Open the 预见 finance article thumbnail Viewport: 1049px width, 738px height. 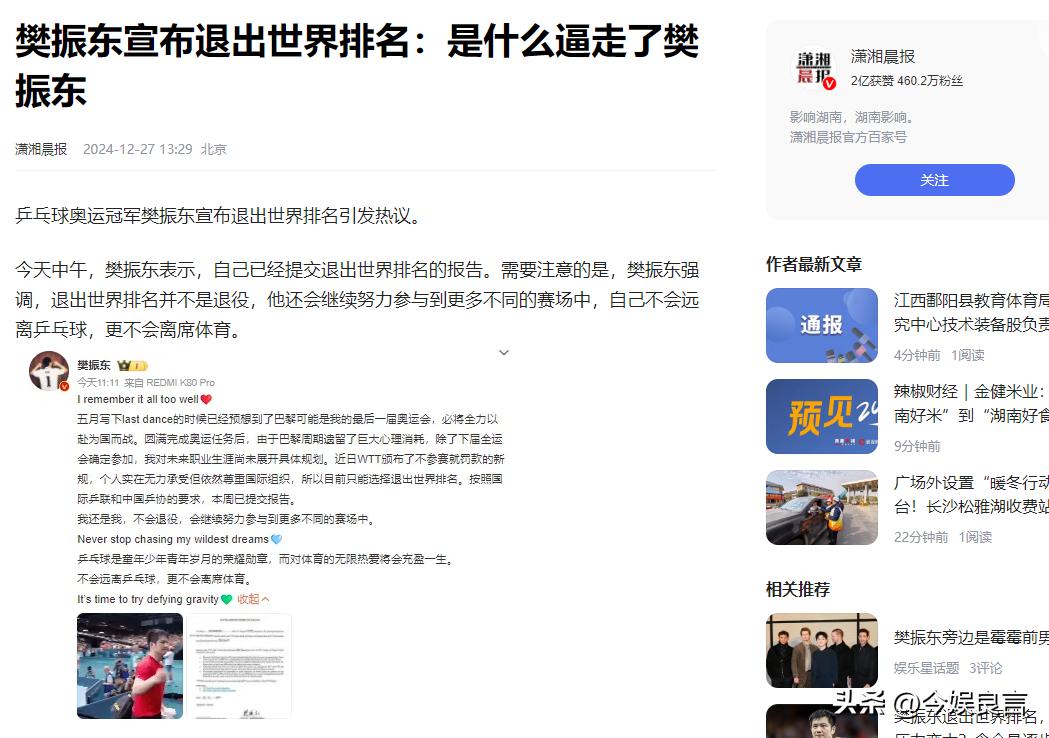point(822,416)
